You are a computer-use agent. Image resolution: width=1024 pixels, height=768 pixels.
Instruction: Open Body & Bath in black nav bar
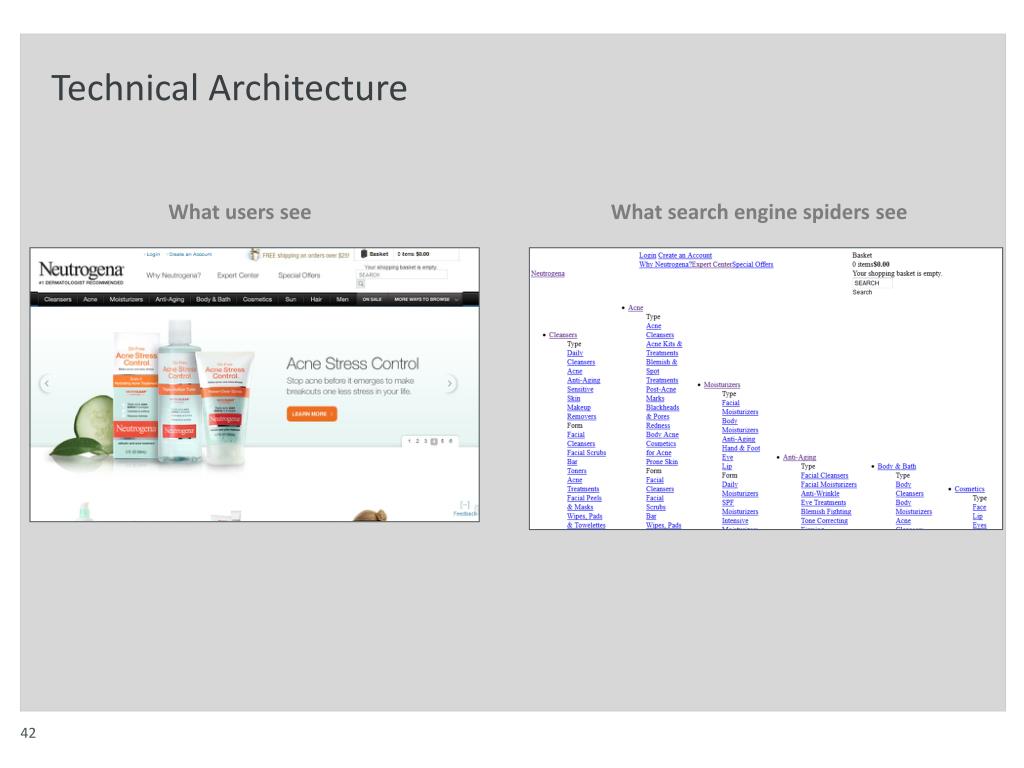coord(214,299)
